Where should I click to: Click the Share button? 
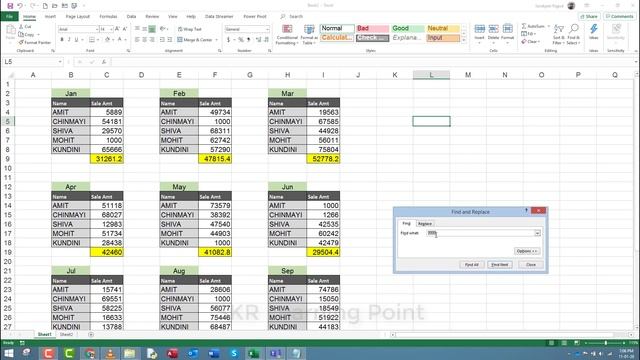click(x=589, y=16)
